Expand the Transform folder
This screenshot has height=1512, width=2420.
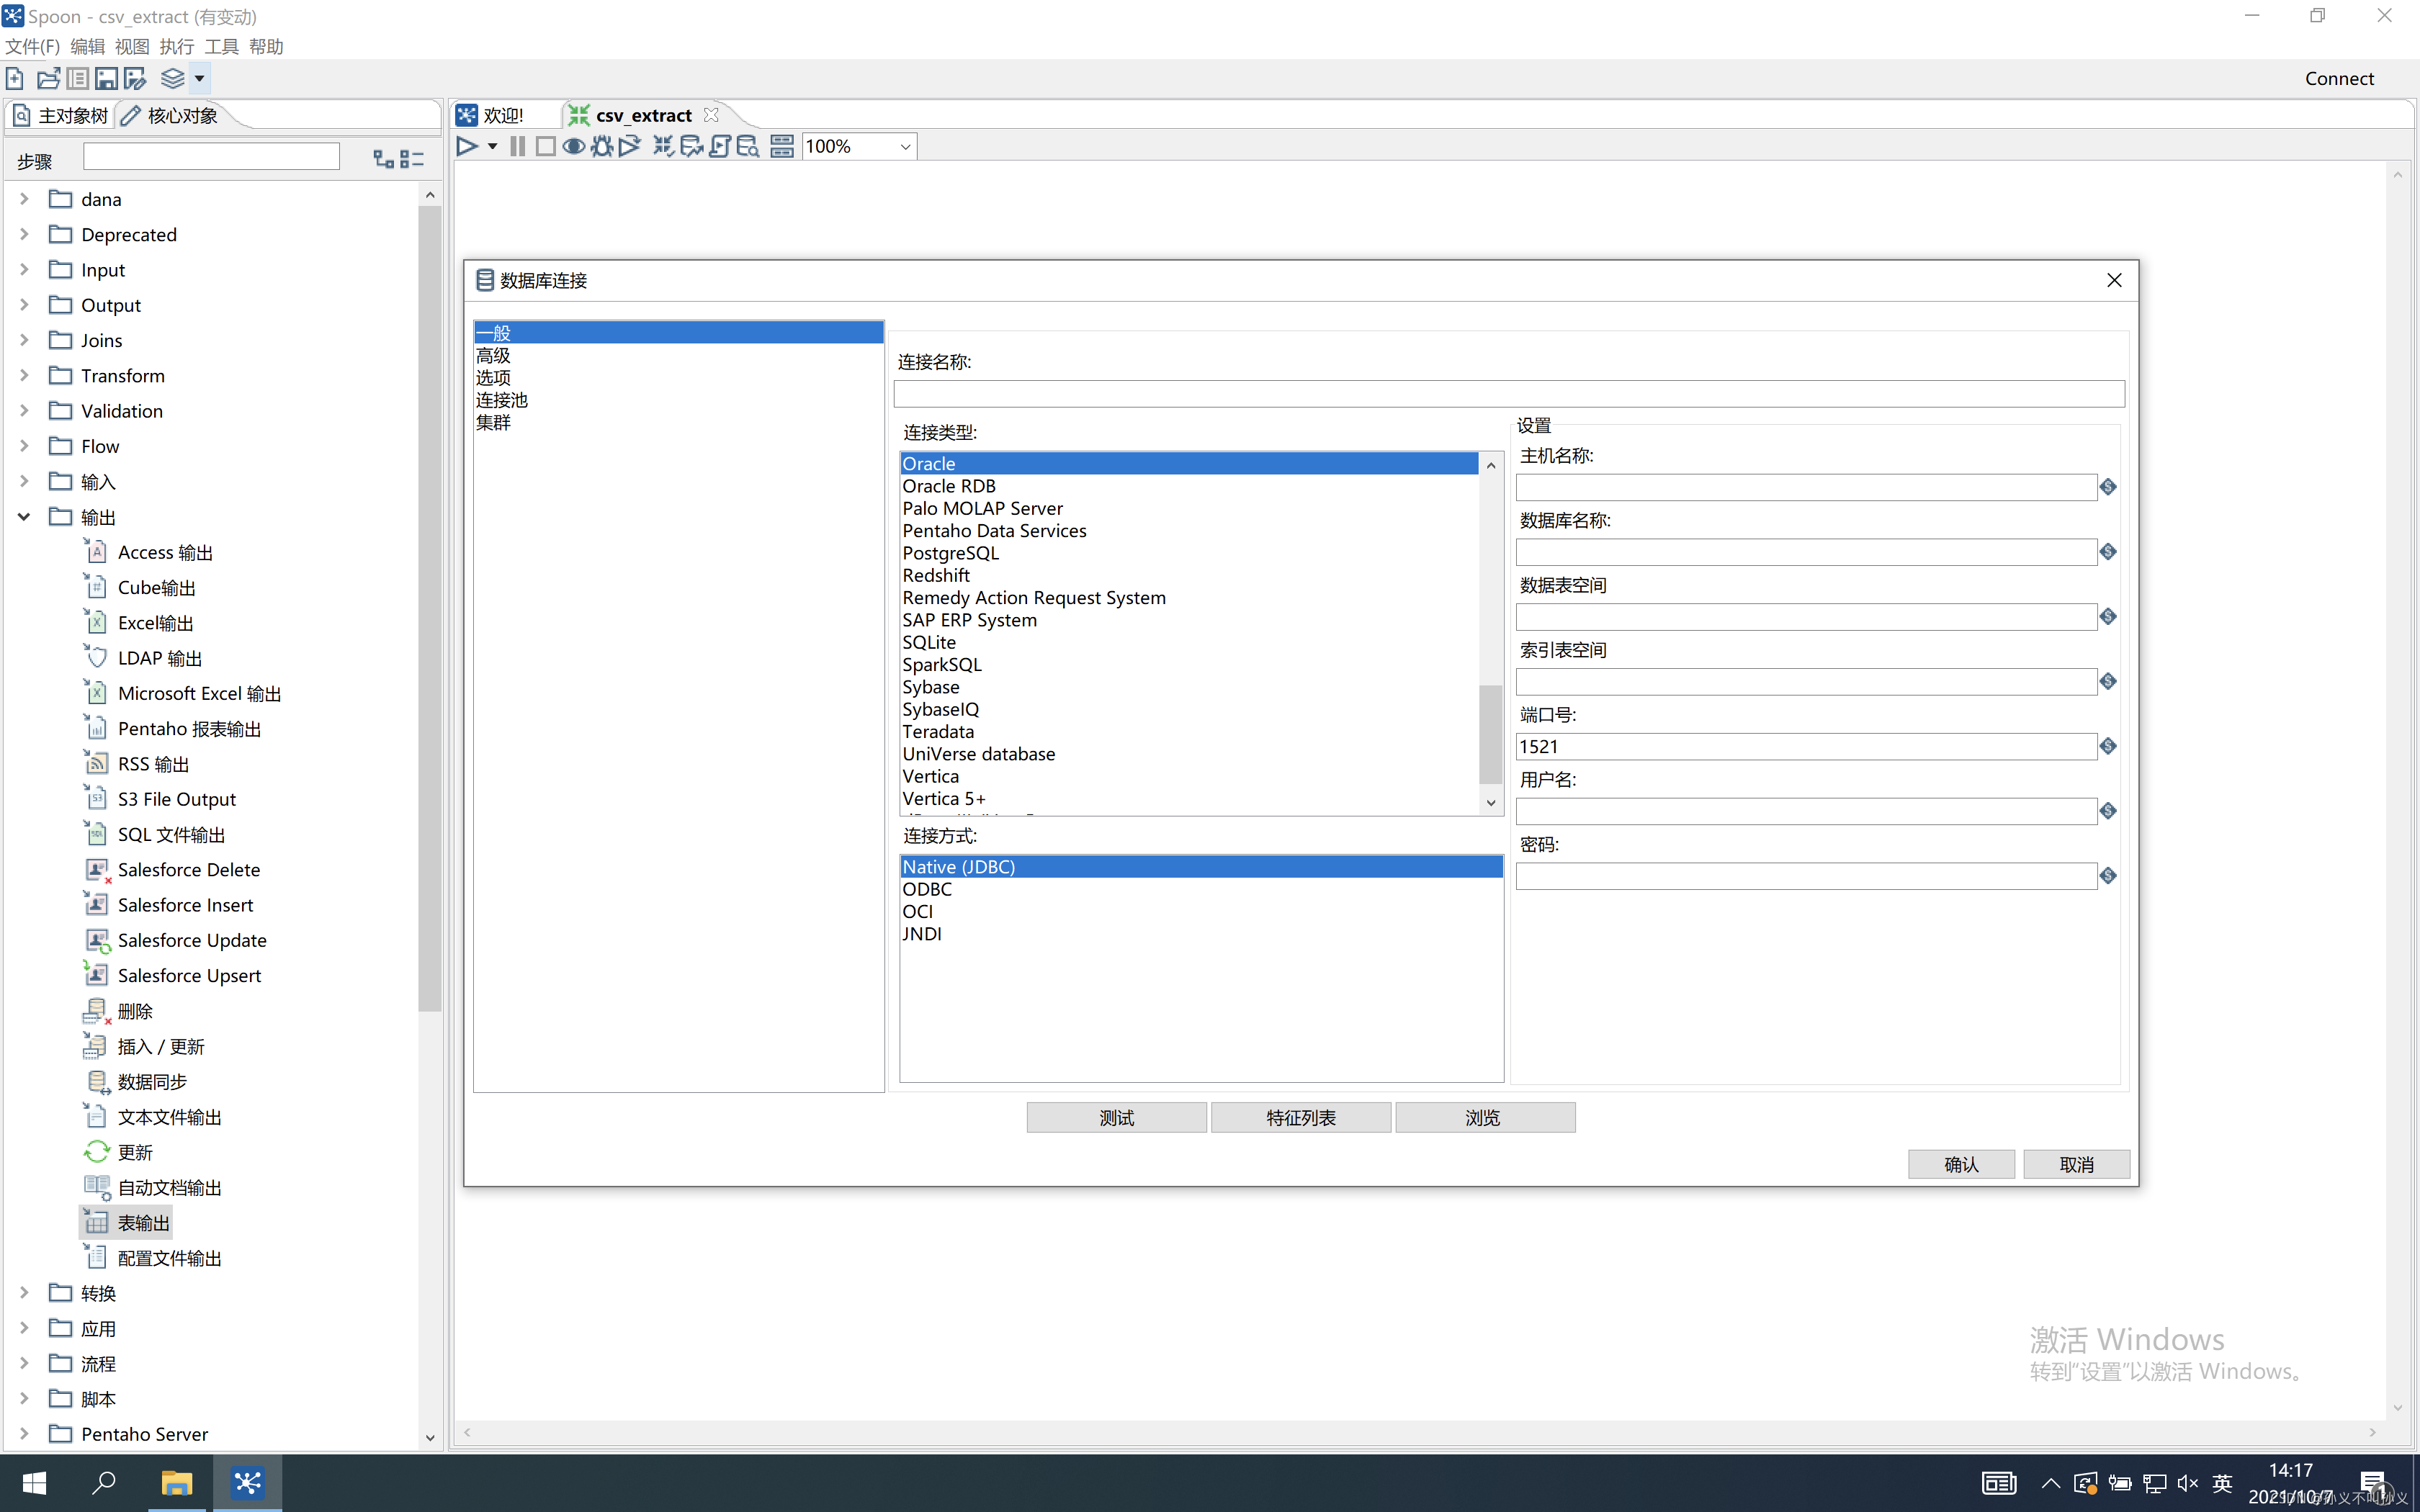click(x=25, y=376)
